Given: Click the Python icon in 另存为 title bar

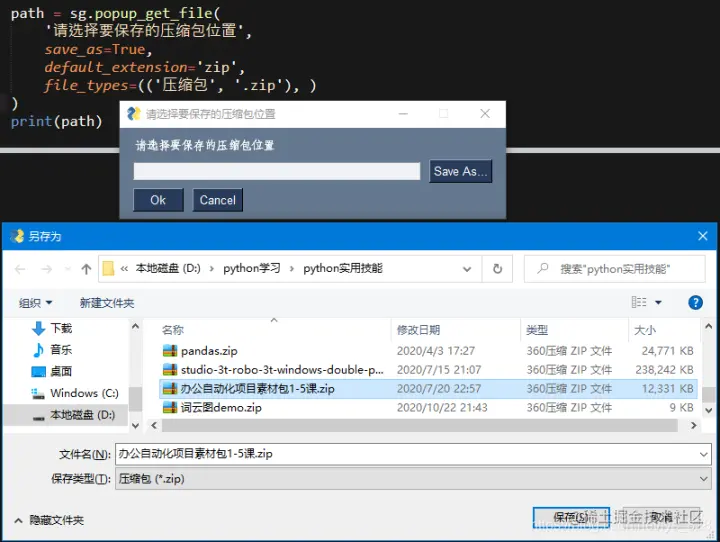Looking at the screenshot, I should click(17, 236).
